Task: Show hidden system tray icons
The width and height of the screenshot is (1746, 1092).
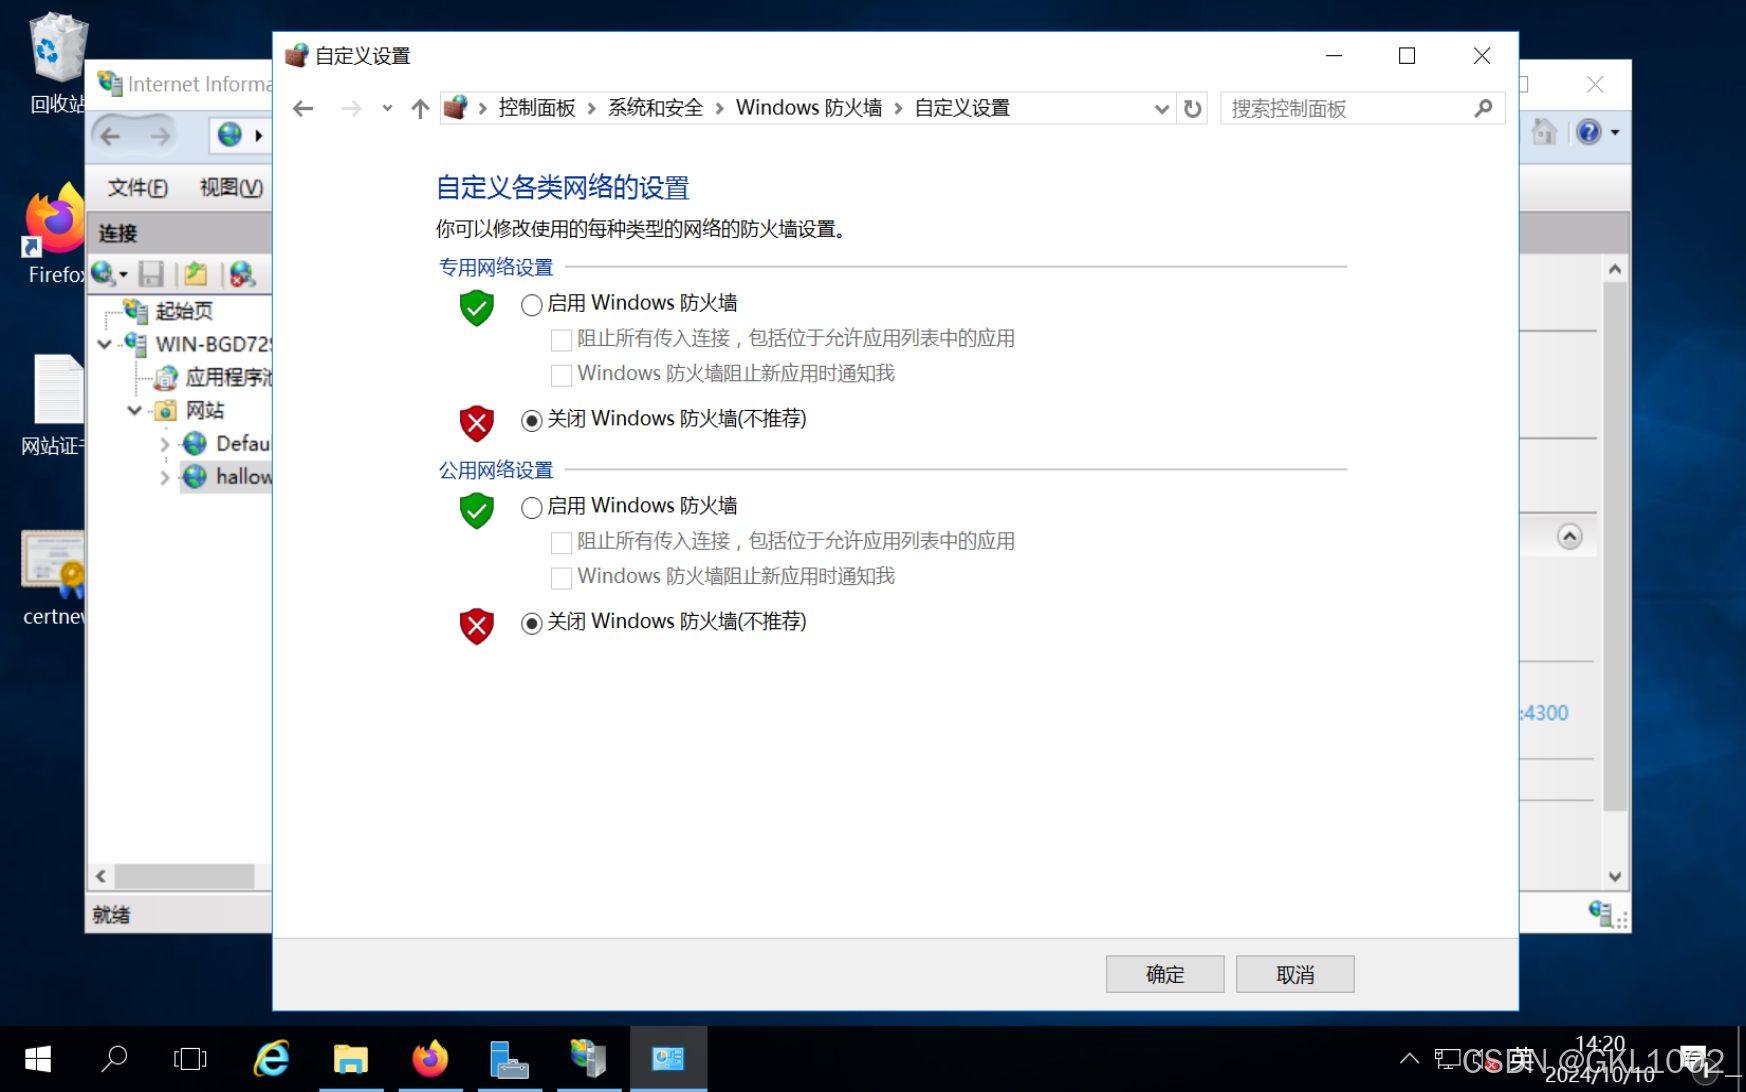Action: pyautogui.click(x=1408, y=1059)
